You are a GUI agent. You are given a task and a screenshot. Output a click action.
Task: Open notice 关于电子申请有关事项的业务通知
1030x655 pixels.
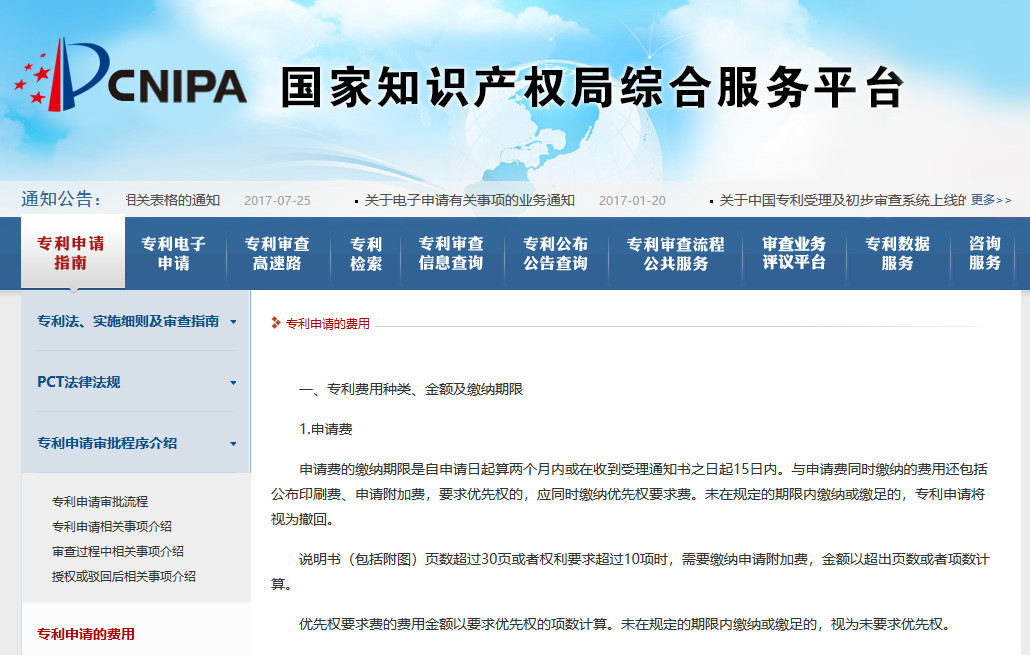(x=469, y=200)
